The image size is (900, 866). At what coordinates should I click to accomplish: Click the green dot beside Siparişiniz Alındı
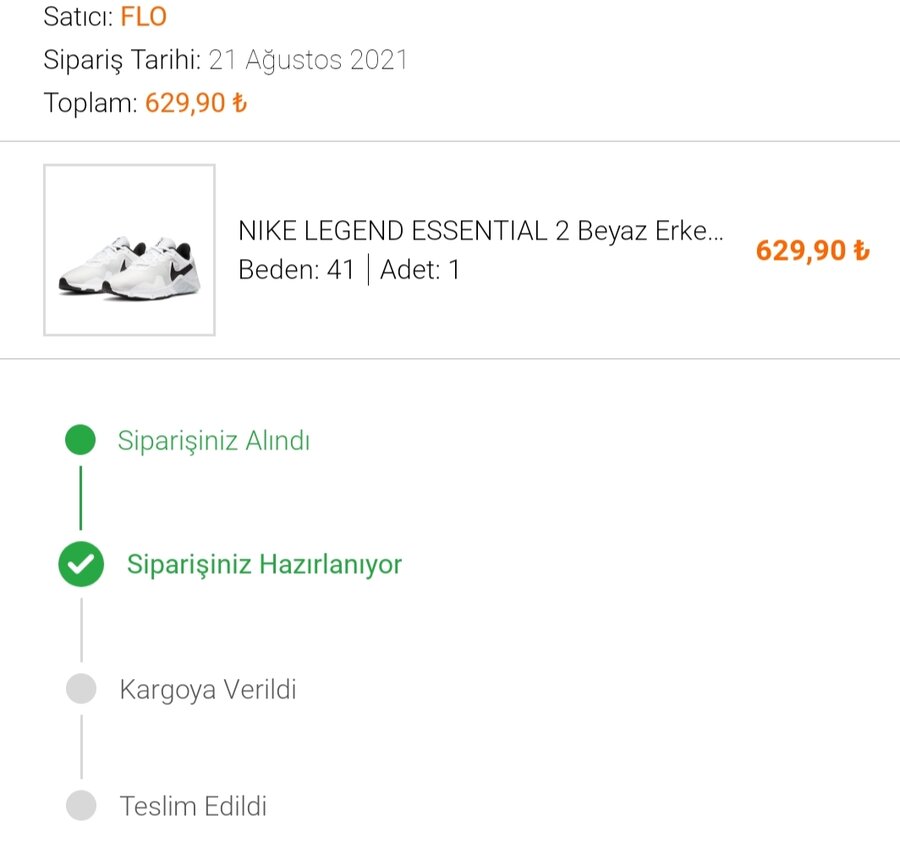(80, 440)
